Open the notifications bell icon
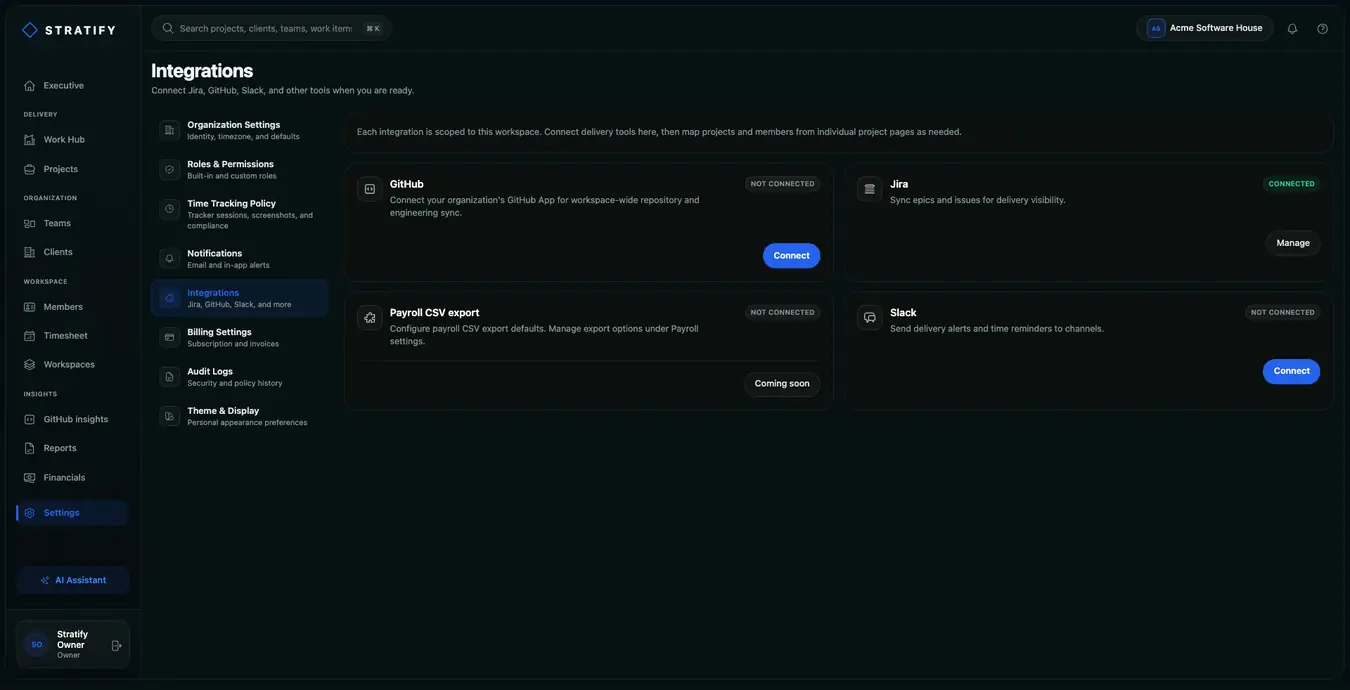The image size is (1350, 690). [1292, 29]
